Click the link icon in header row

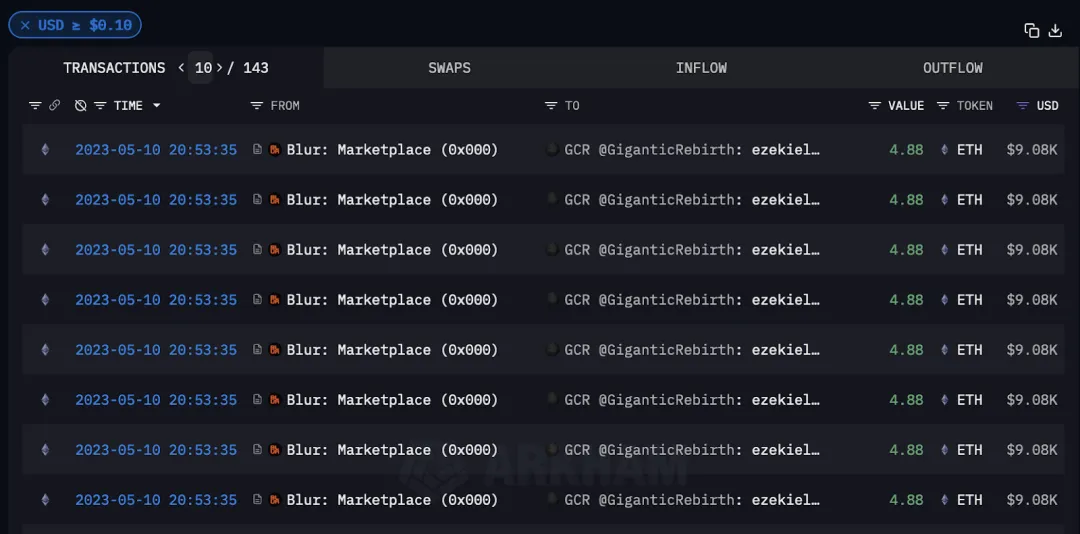tap(55, 105)
